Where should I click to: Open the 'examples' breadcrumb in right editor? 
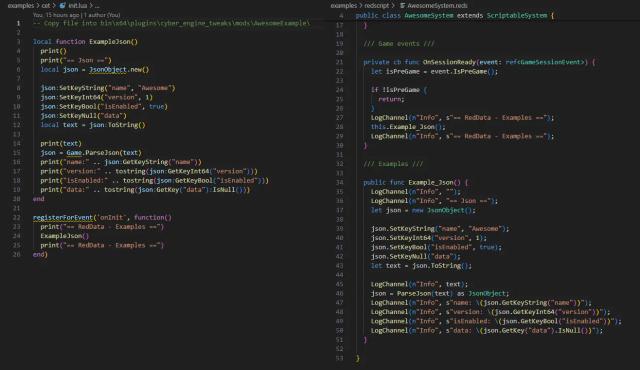[x=343, y=6]
